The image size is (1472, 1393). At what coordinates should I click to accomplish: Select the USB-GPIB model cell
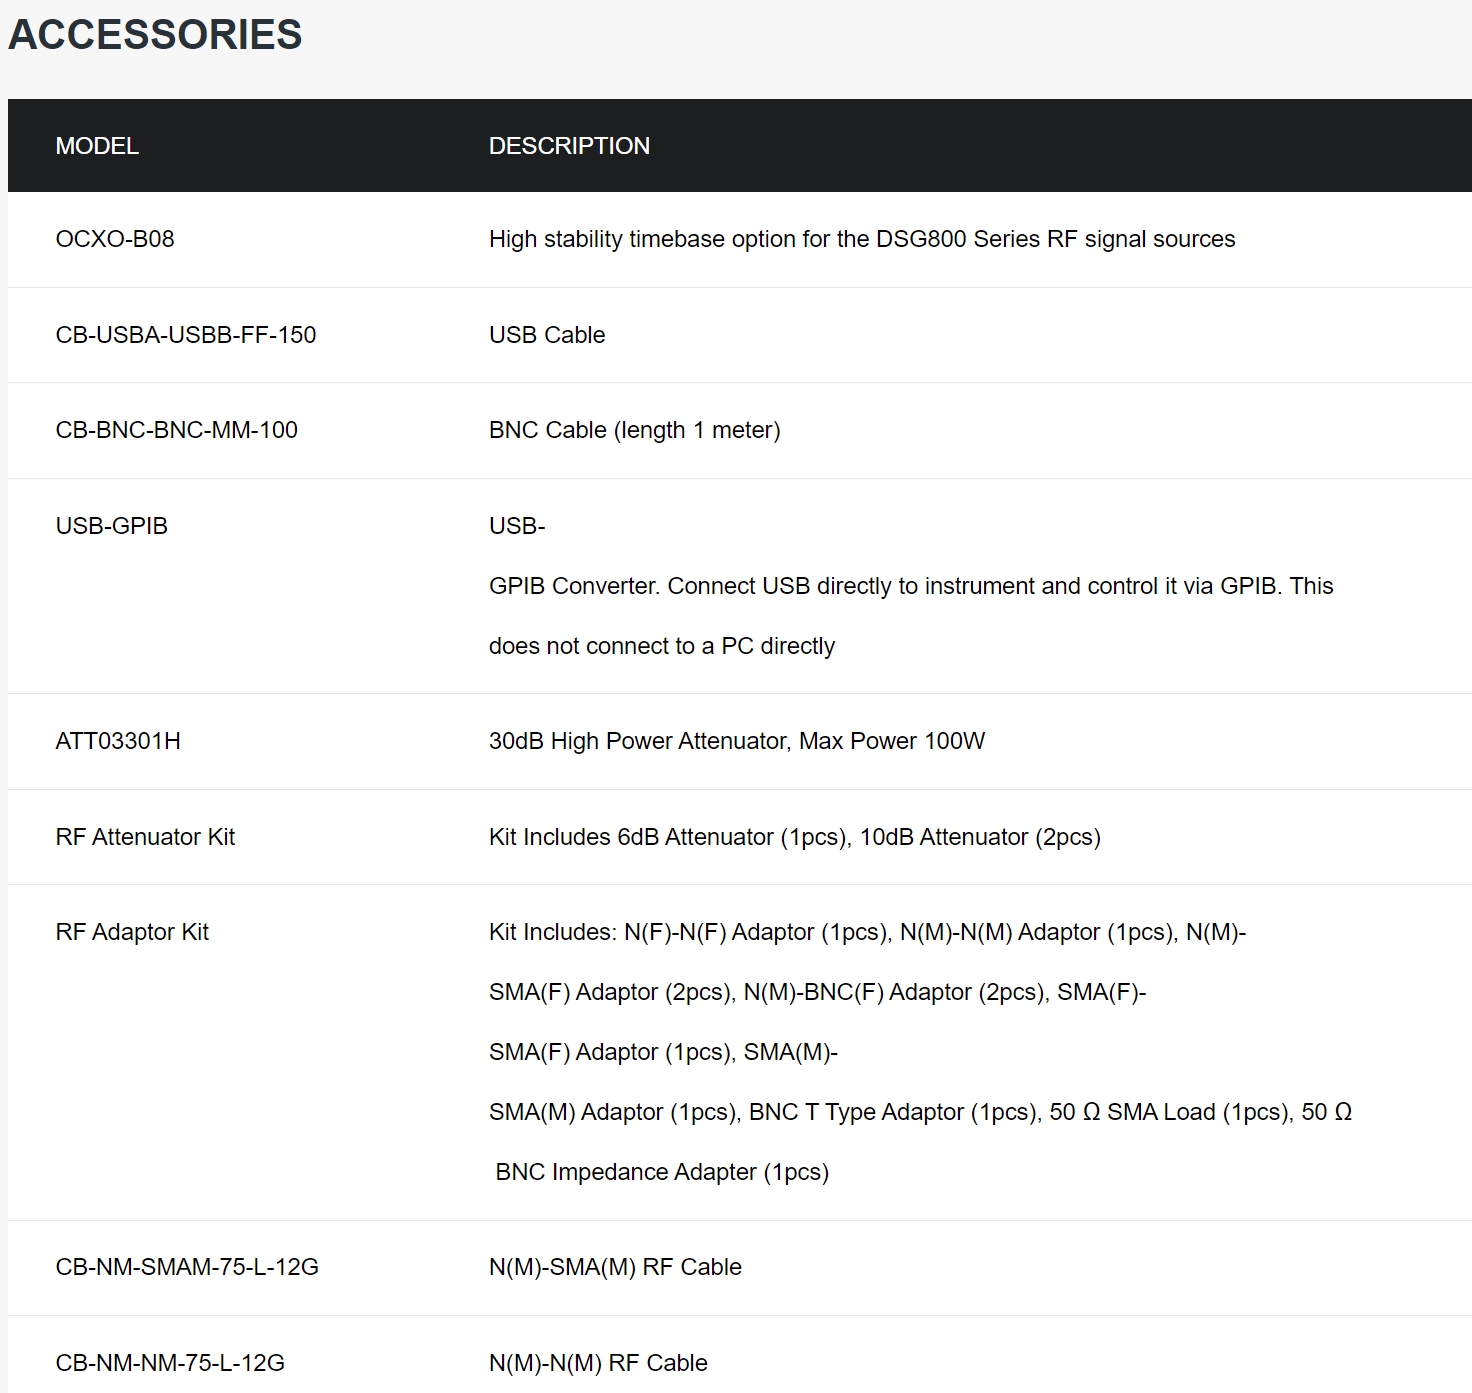click(112, 526)
